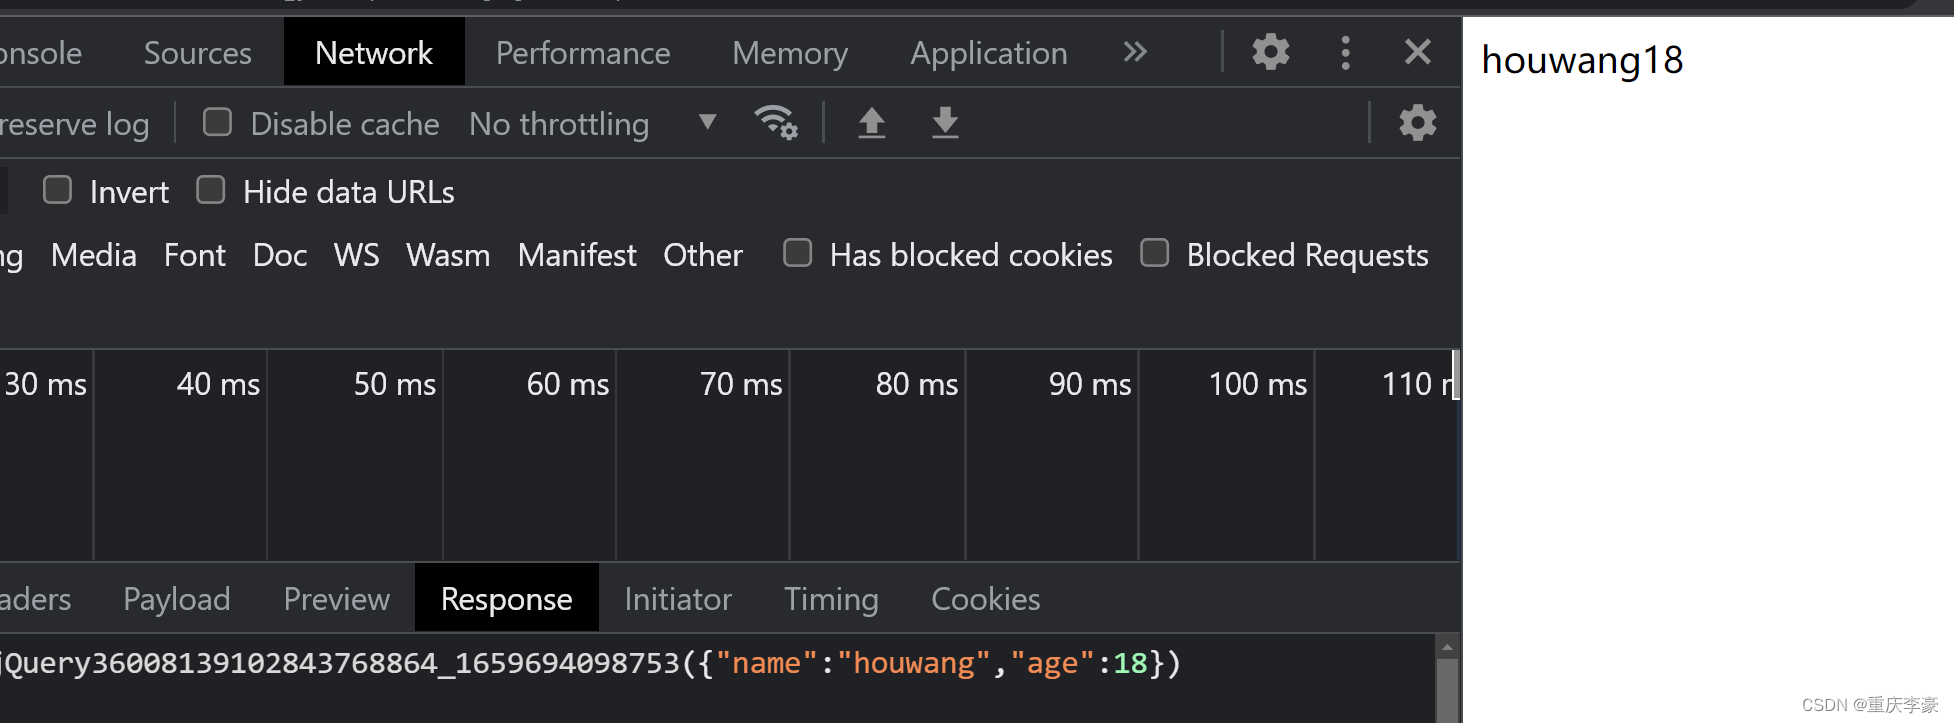Select the Response request tab
Screen dimensions: 1954x723
(507, 599)
